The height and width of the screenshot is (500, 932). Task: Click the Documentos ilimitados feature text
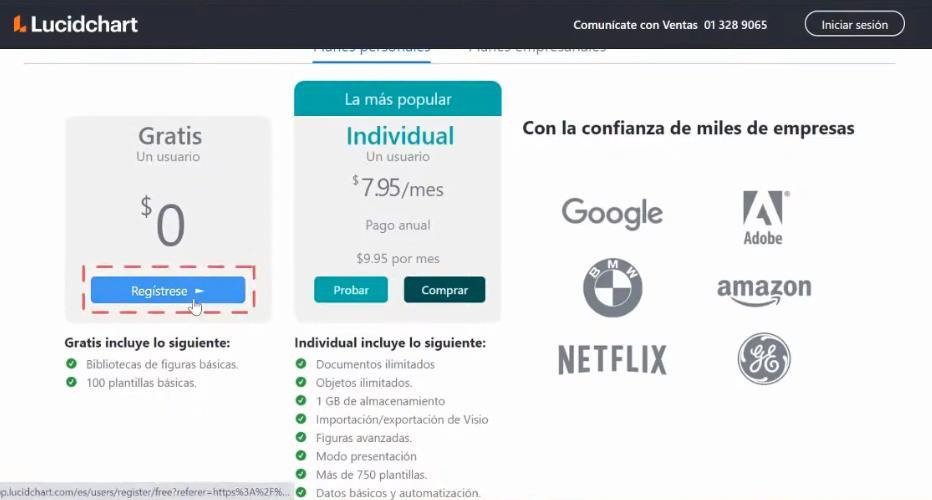coord(375,364)
